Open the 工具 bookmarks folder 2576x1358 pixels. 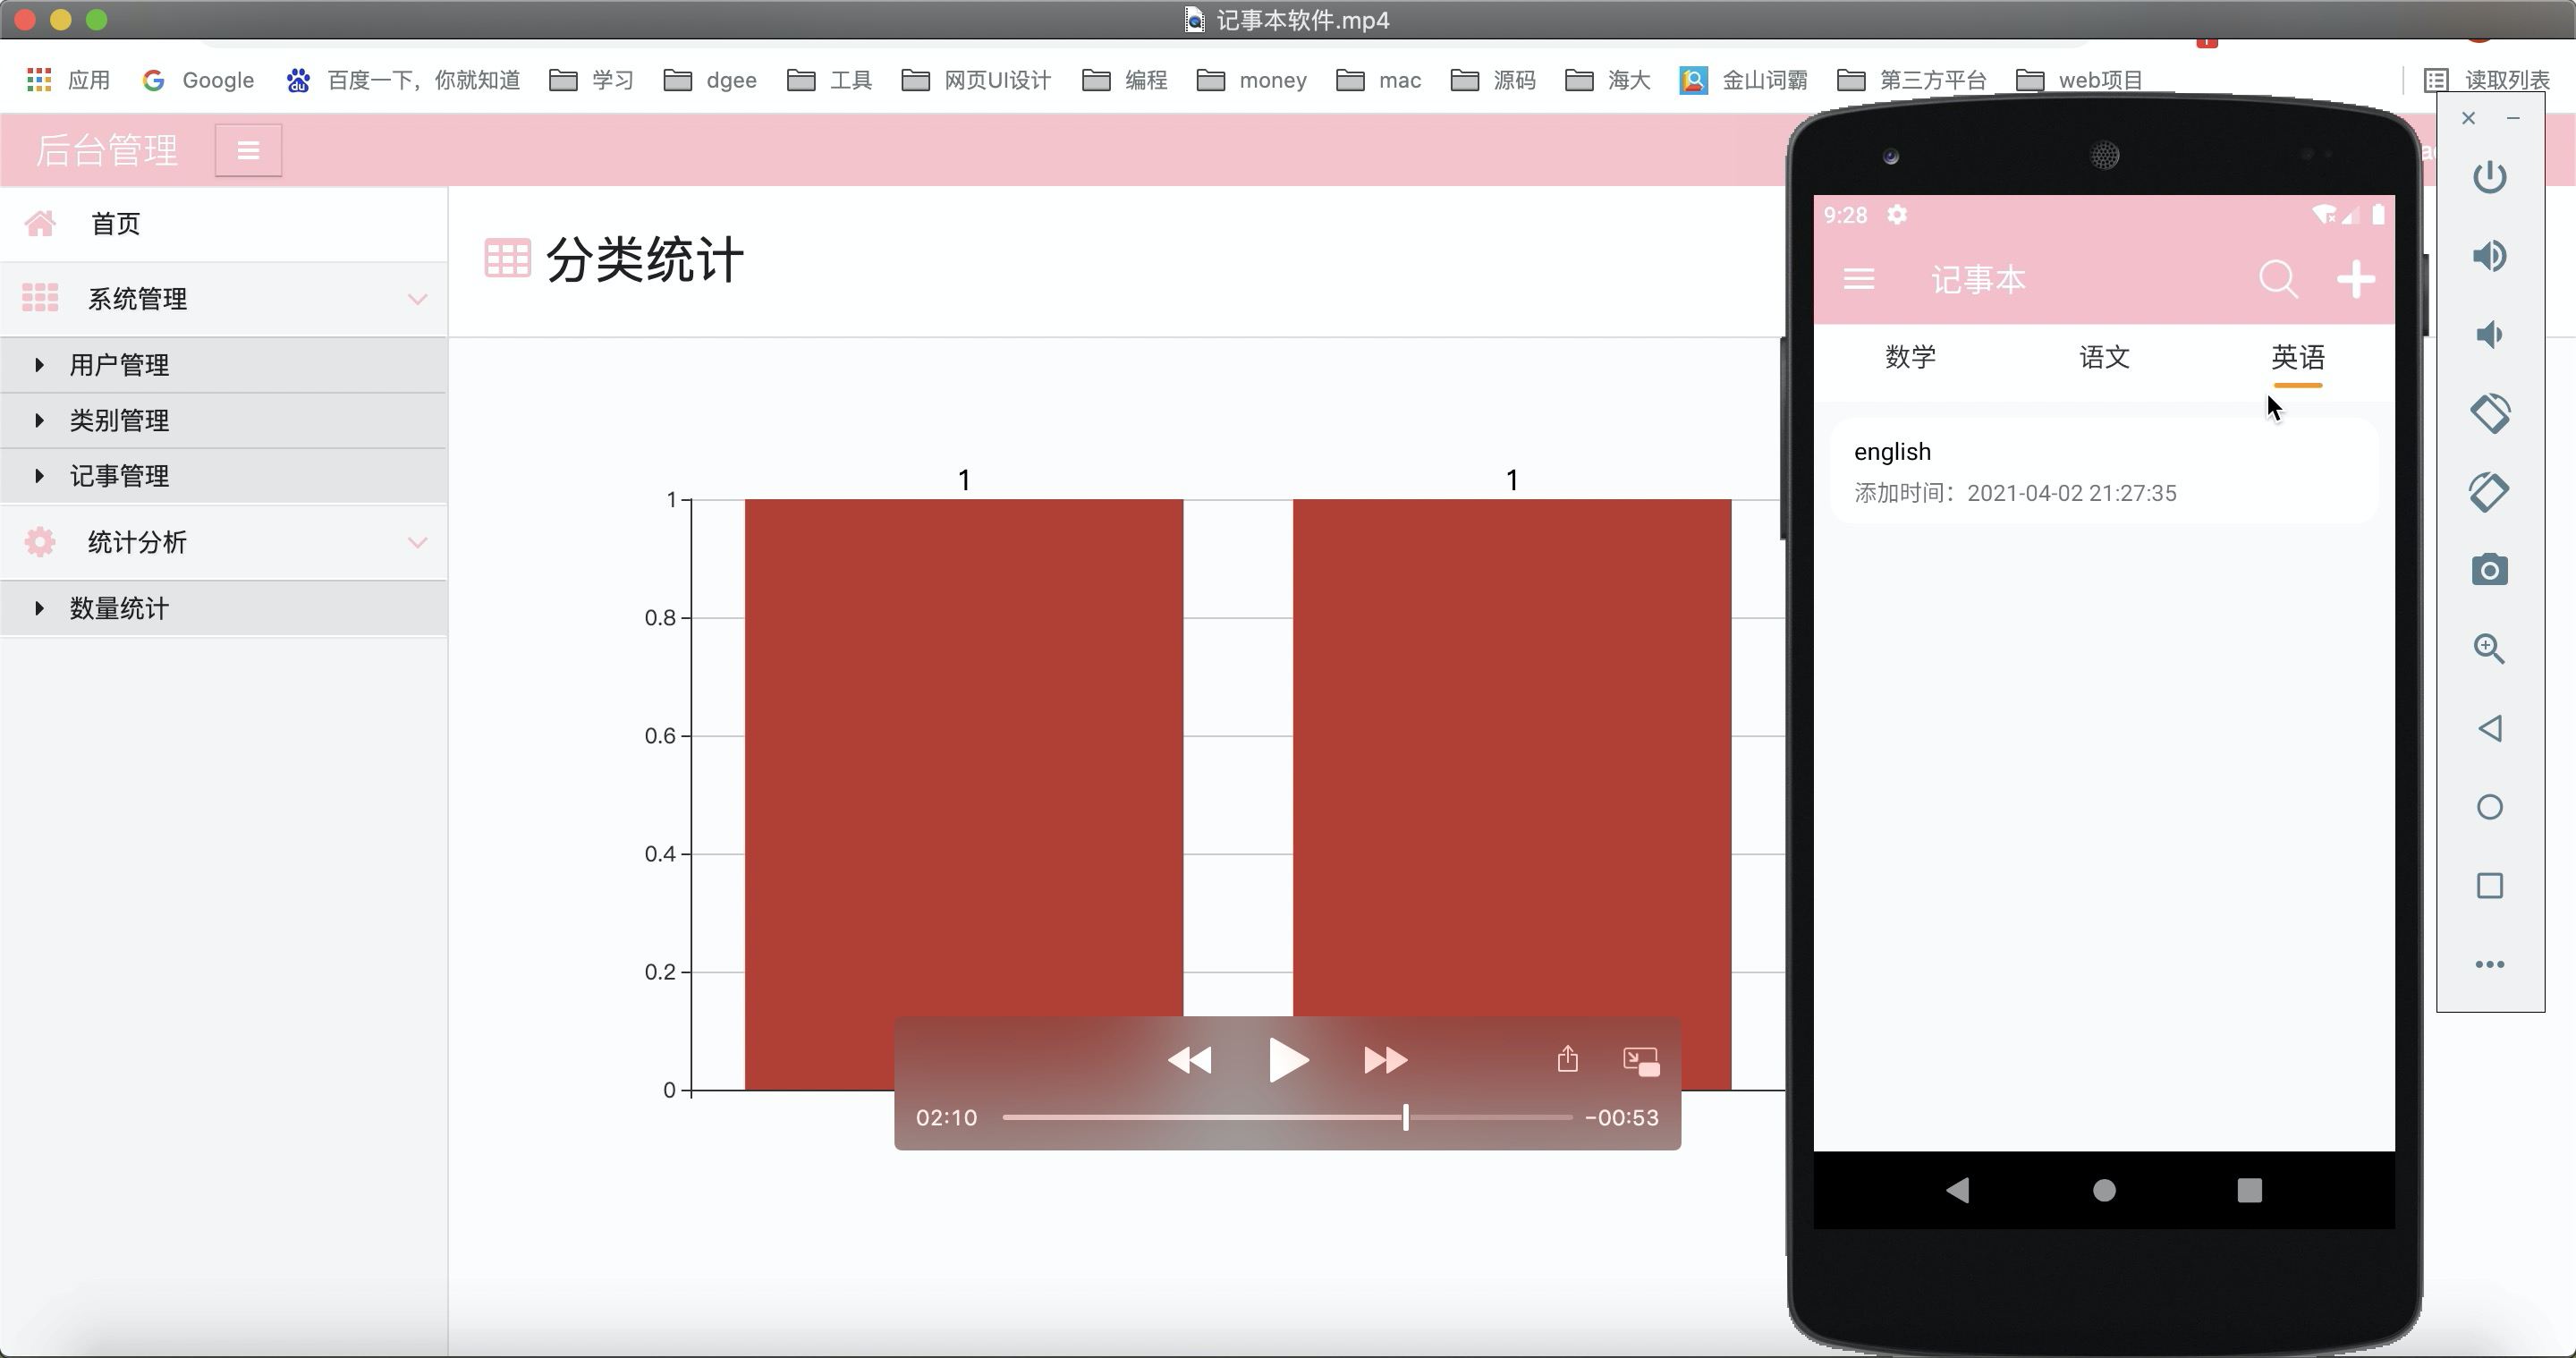coord(830,80)
